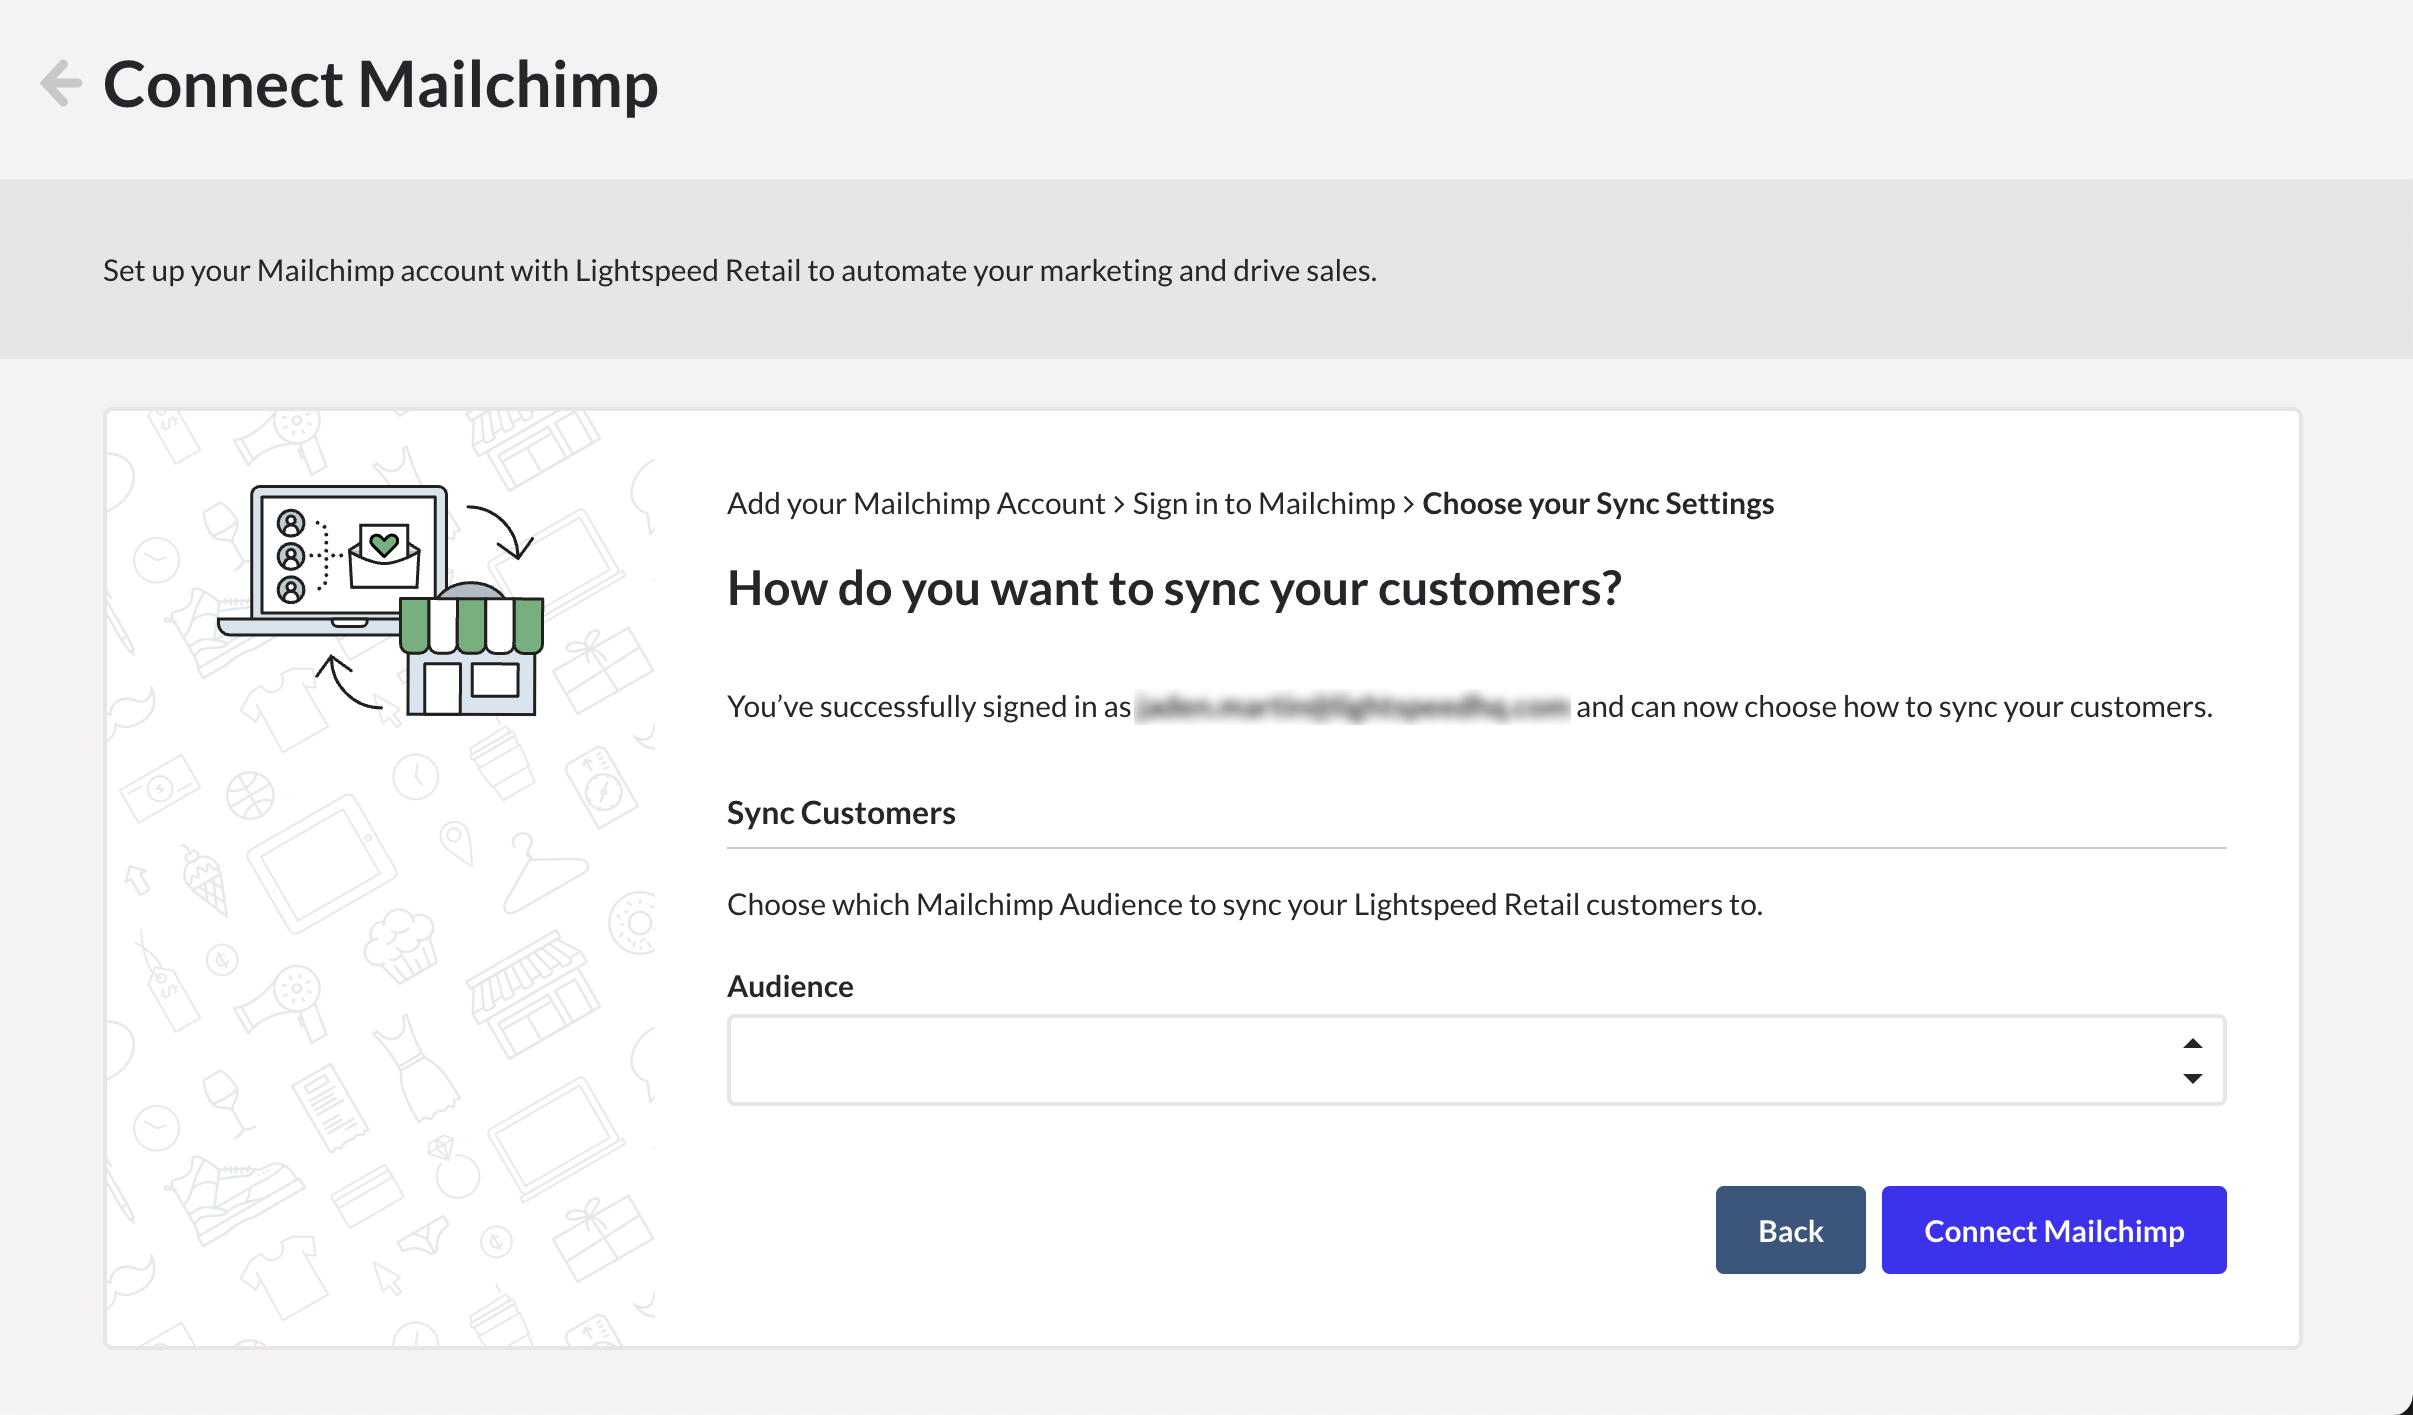Click the chevron after Add your Mailchimp Account

click(1119, 504)
